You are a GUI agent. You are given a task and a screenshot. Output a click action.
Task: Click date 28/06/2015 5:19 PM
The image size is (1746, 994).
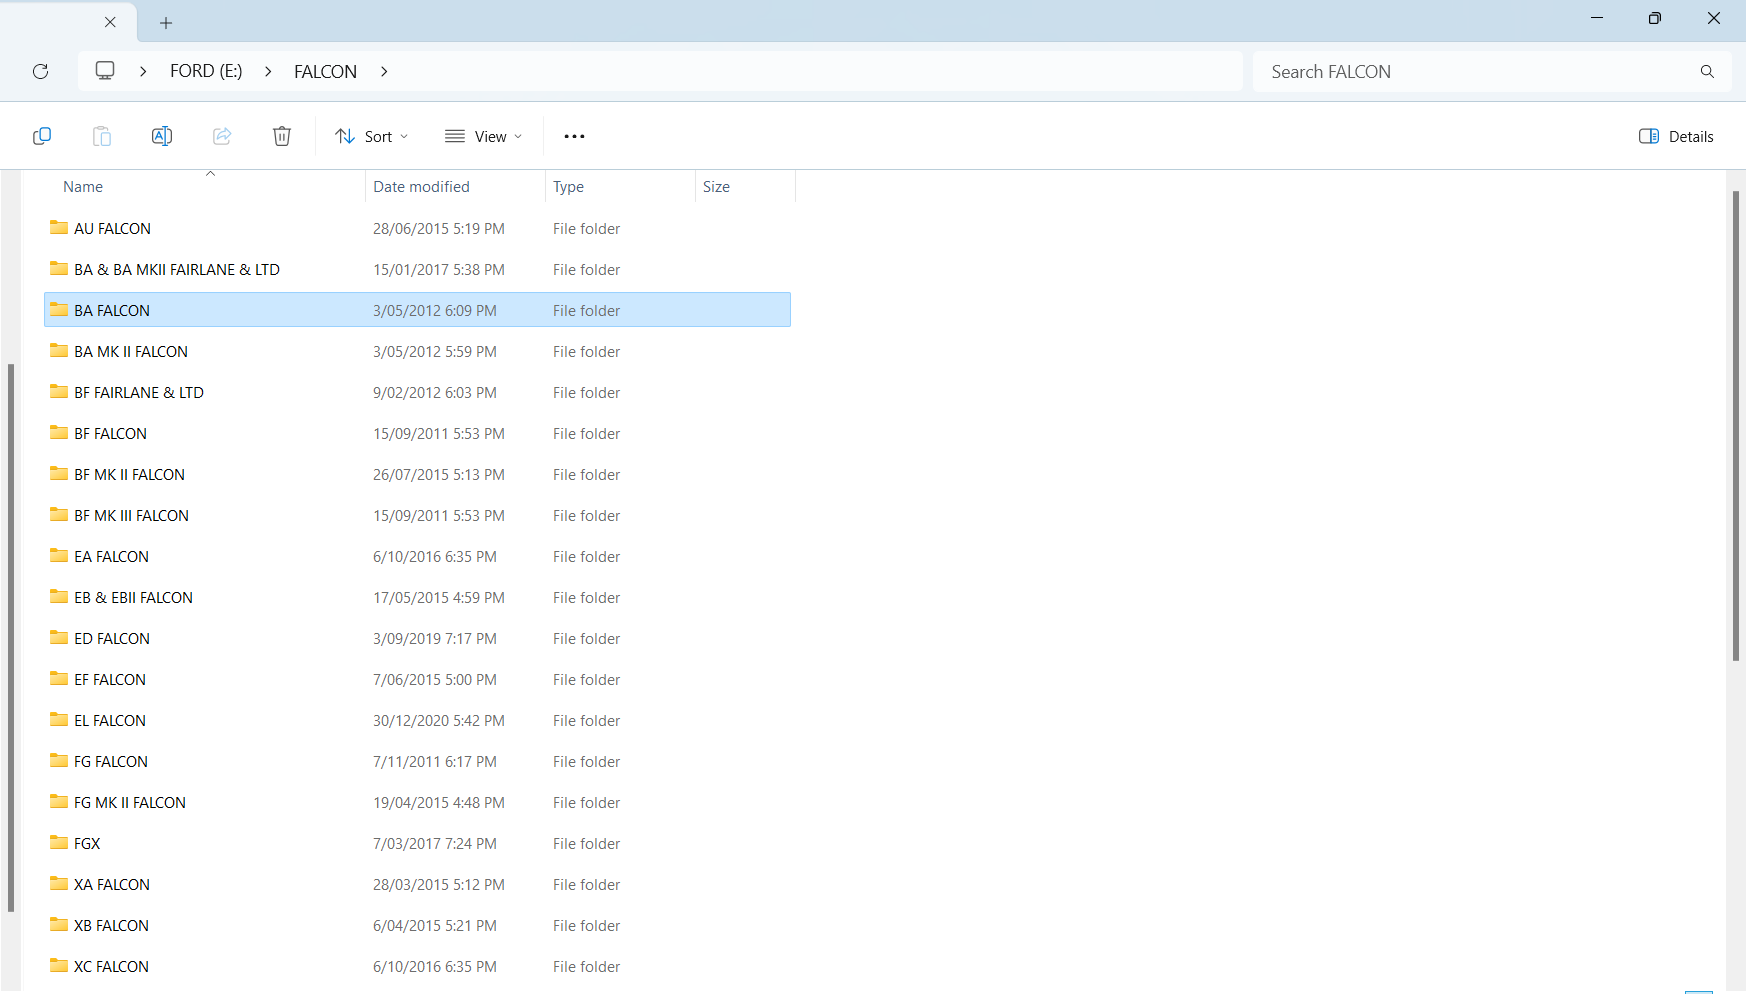coord(439,228)
